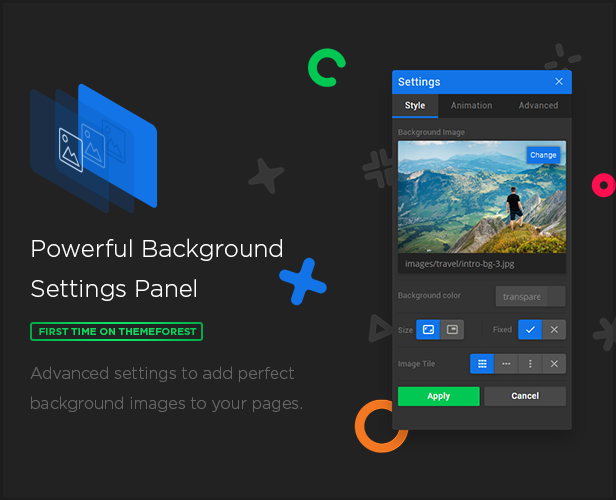Choose the vertical tile dots icon
Screen dimensions: 616x500
(530, 364)
